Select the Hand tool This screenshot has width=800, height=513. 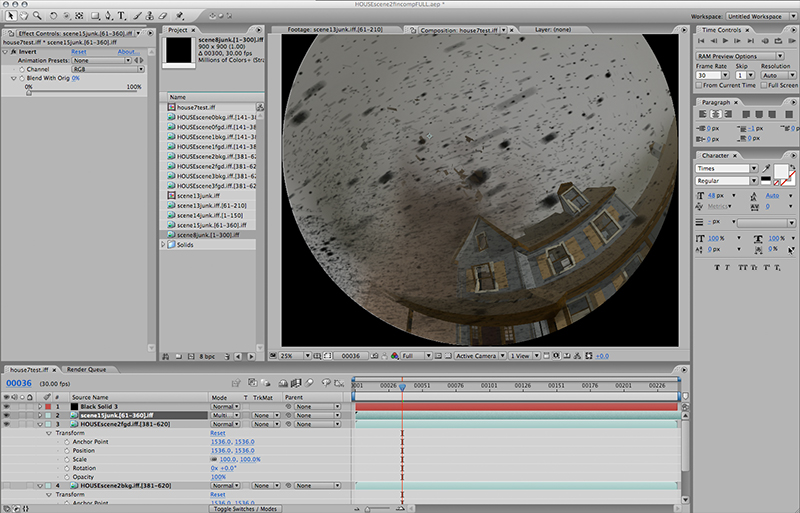click(23, 16)
